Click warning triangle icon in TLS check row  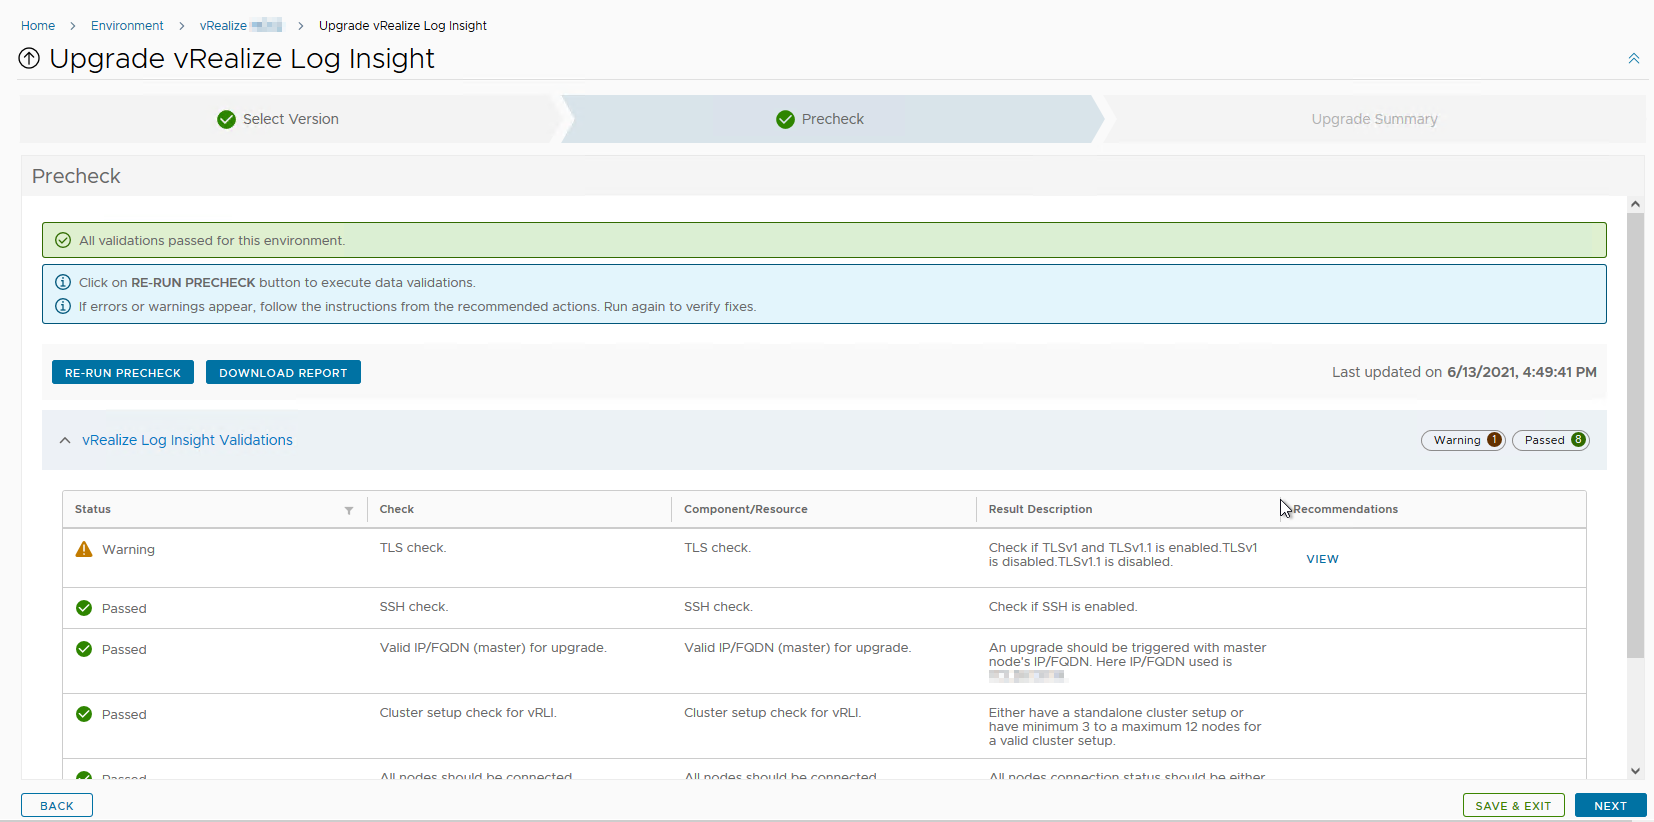tap(84, 549)
